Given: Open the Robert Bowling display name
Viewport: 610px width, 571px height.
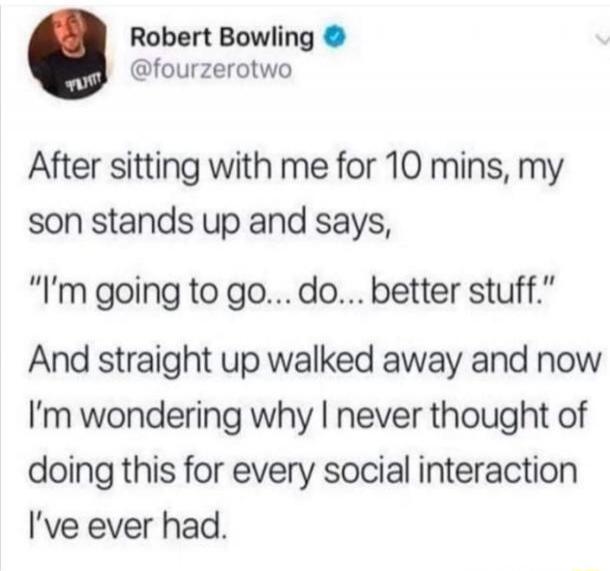Looking at the screenshot, I should (222, 38).
